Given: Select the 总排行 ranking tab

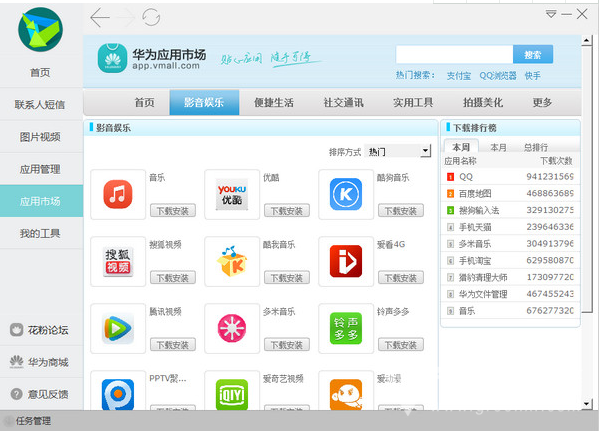Looking at the screenshot, I should pos(536,147).
